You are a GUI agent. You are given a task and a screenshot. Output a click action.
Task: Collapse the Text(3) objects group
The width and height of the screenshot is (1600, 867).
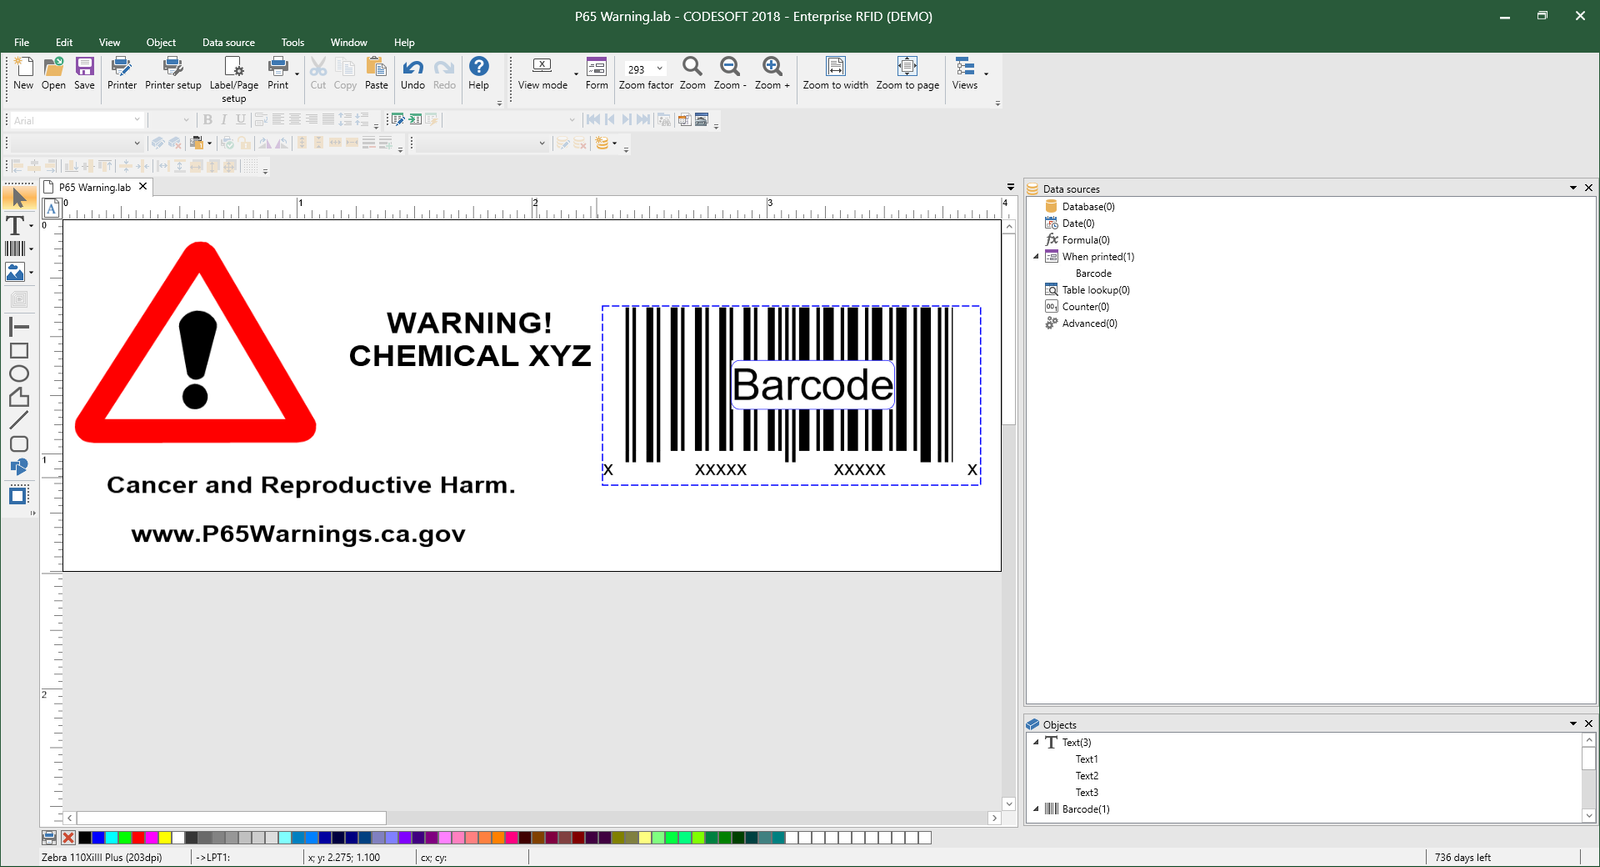tap(1036, 742)
